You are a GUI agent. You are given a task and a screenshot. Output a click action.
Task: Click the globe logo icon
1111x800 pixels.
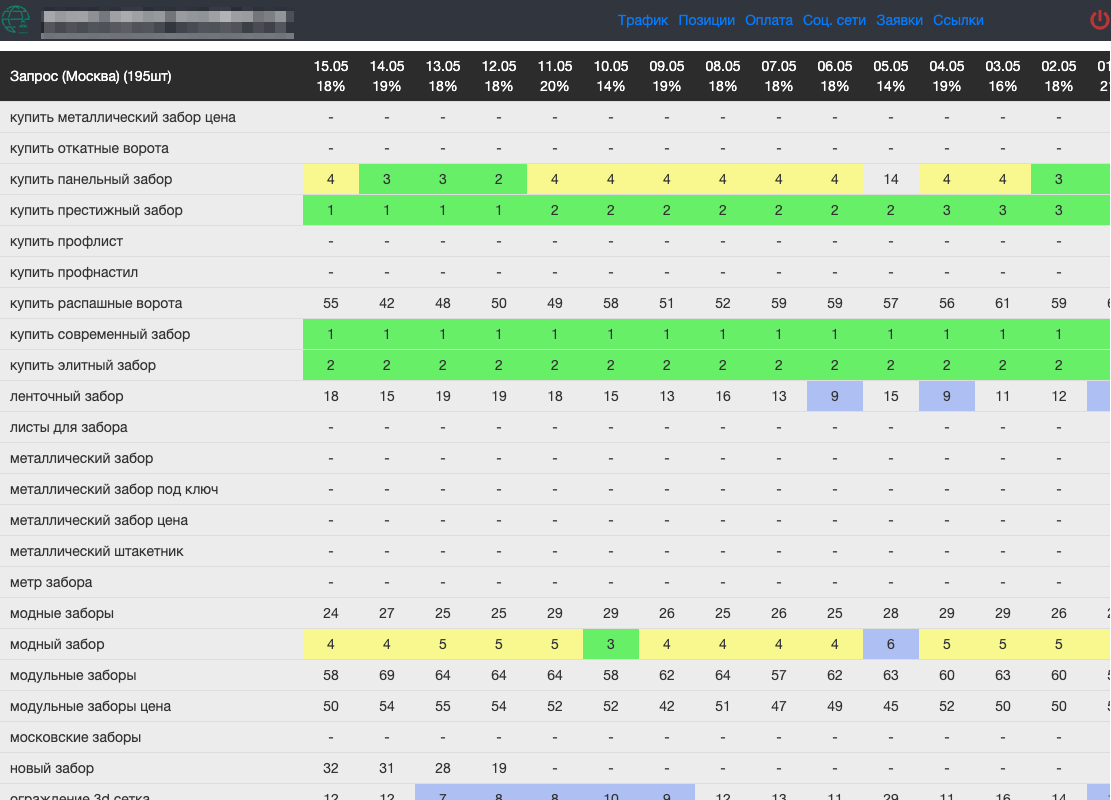point(18,20)
